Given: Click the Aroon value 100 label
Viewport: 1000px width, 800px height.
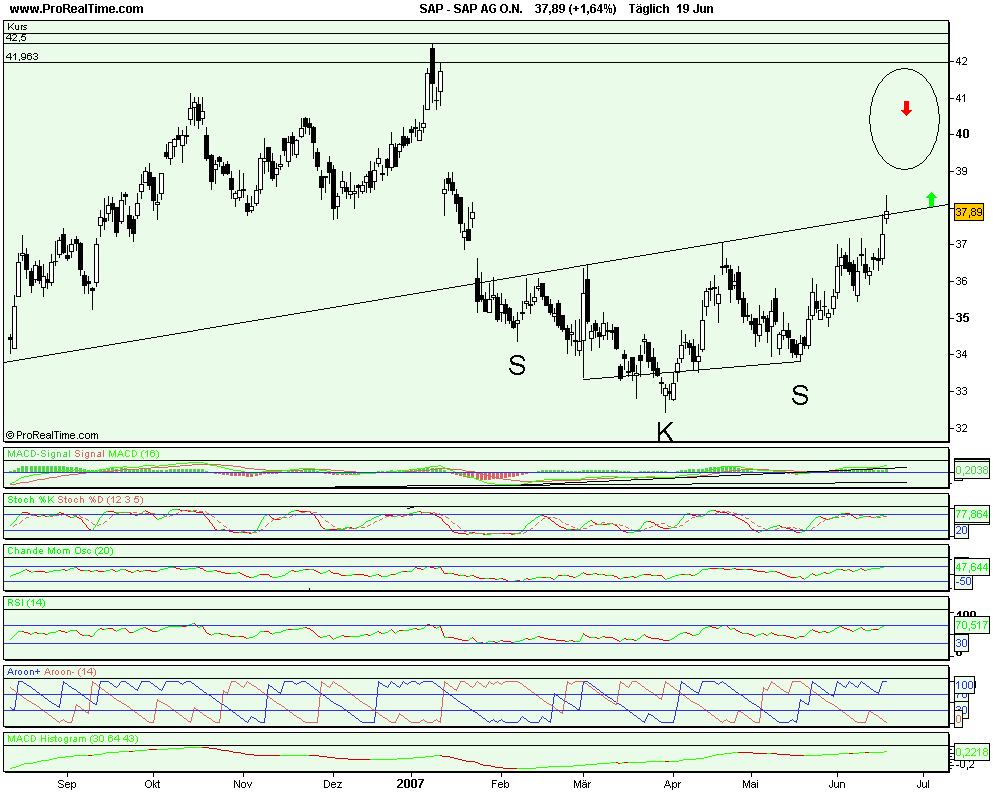Looking at the screenshot, I should [965, 685].
